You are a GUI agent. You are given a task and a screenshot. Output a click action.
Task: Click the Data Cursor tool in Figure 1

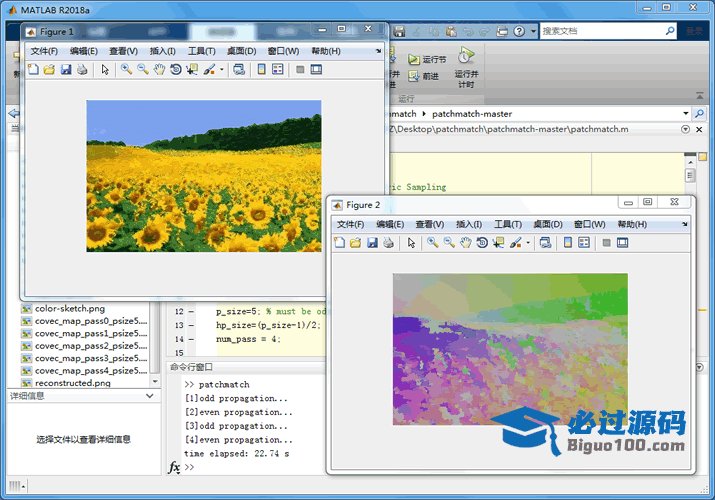point(192,70)
